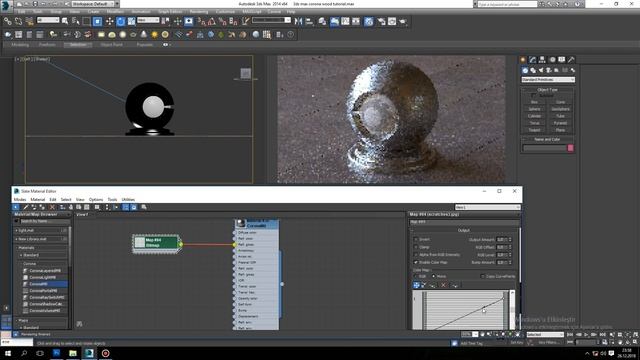
Task: Click the Move curve point tool in Color Map
Action: 416,285
